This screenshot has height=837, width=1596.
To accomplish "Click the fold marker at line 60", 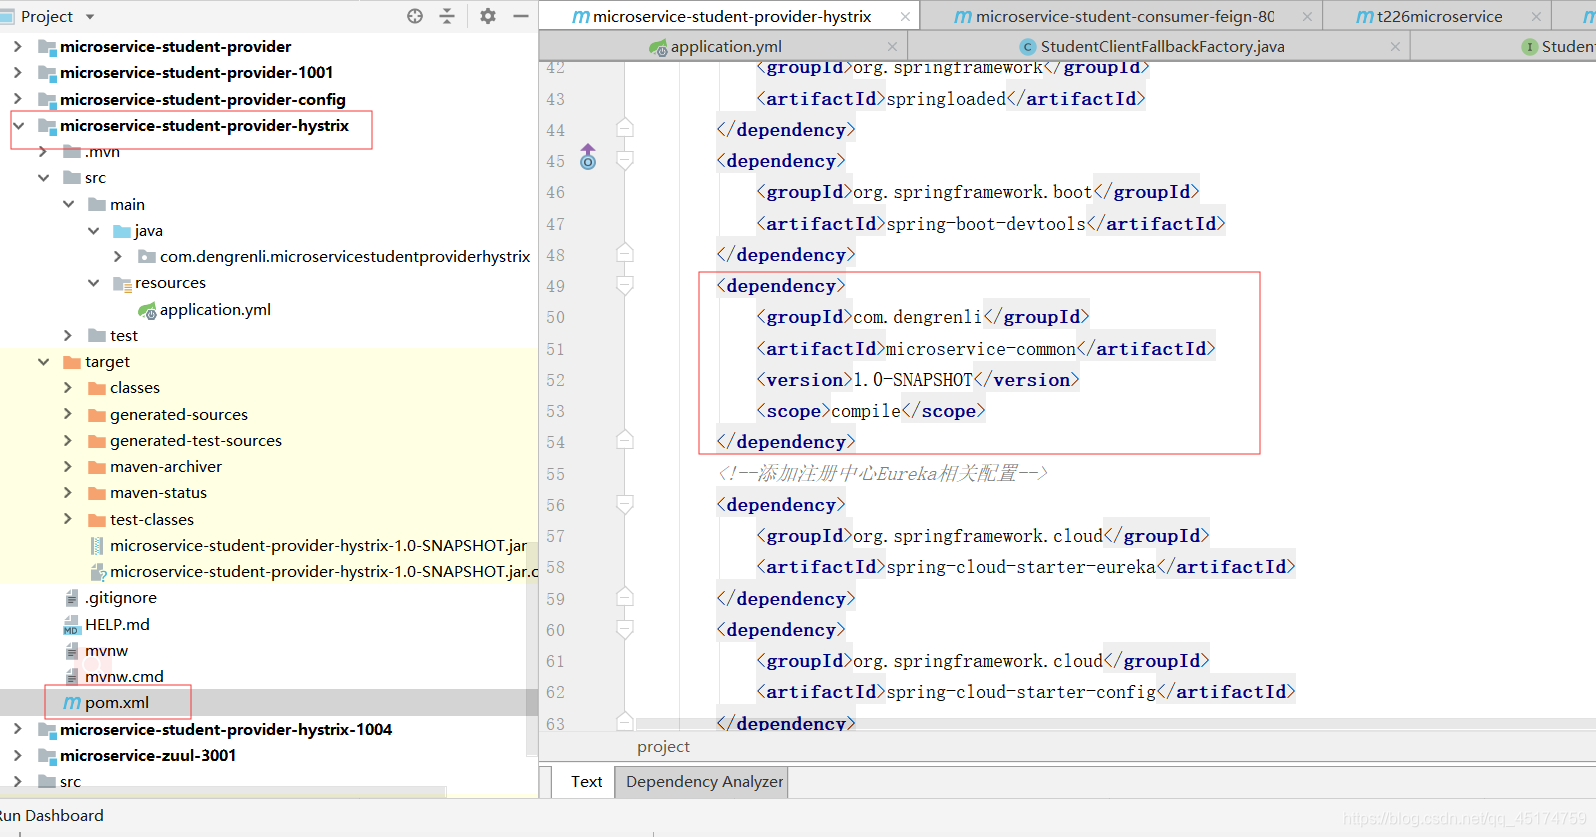I will click(625, 630).
